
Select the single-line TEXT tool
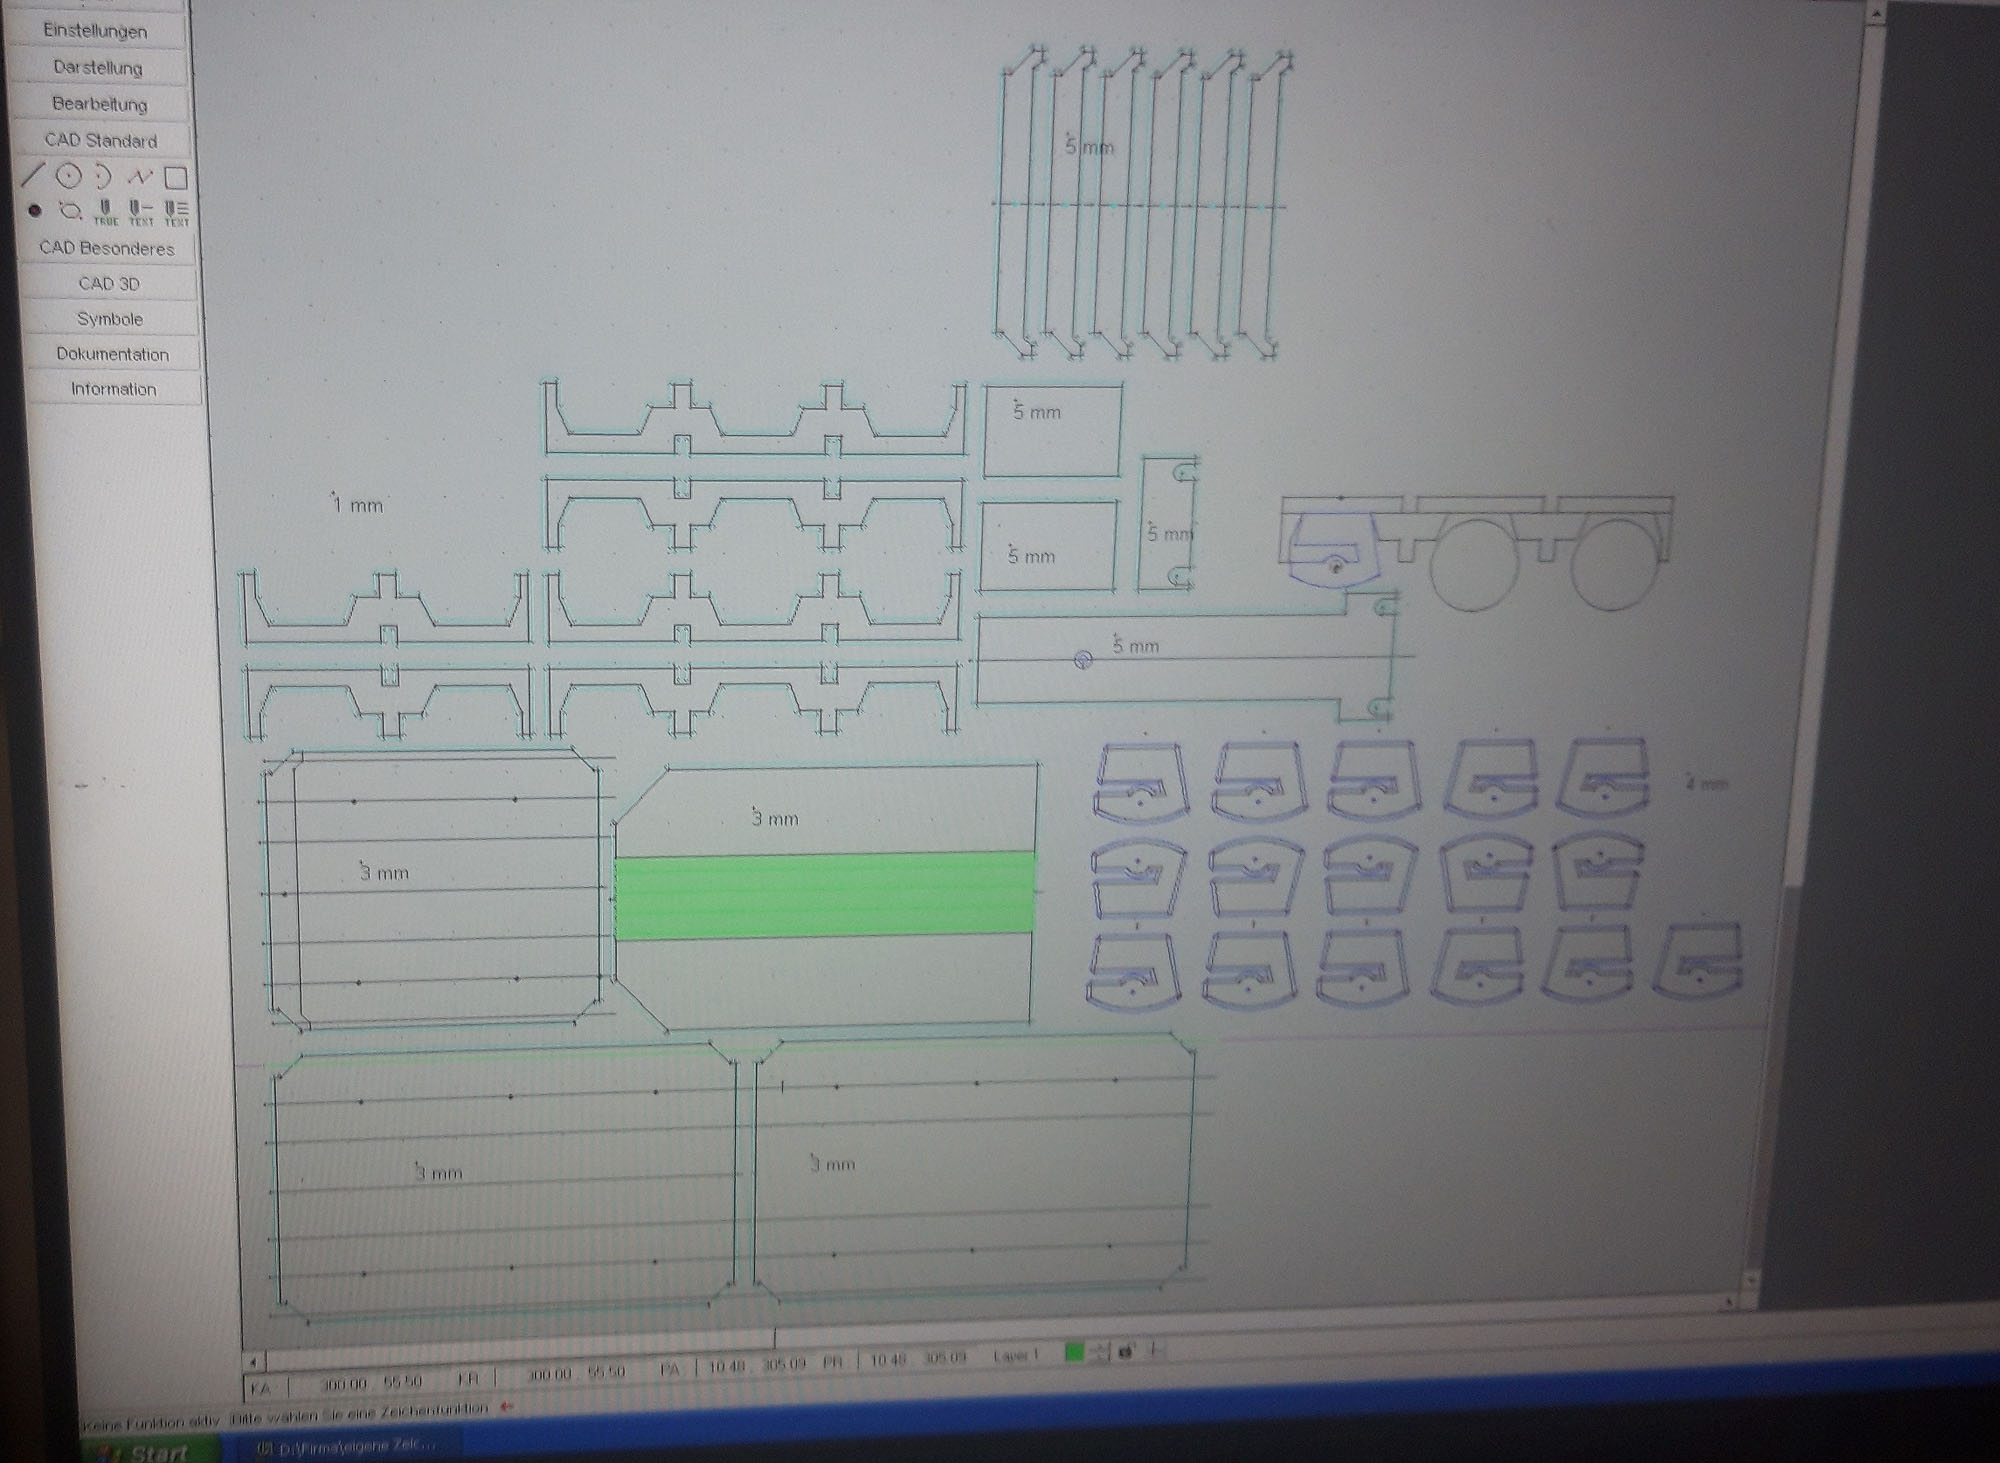pos(141,212)
